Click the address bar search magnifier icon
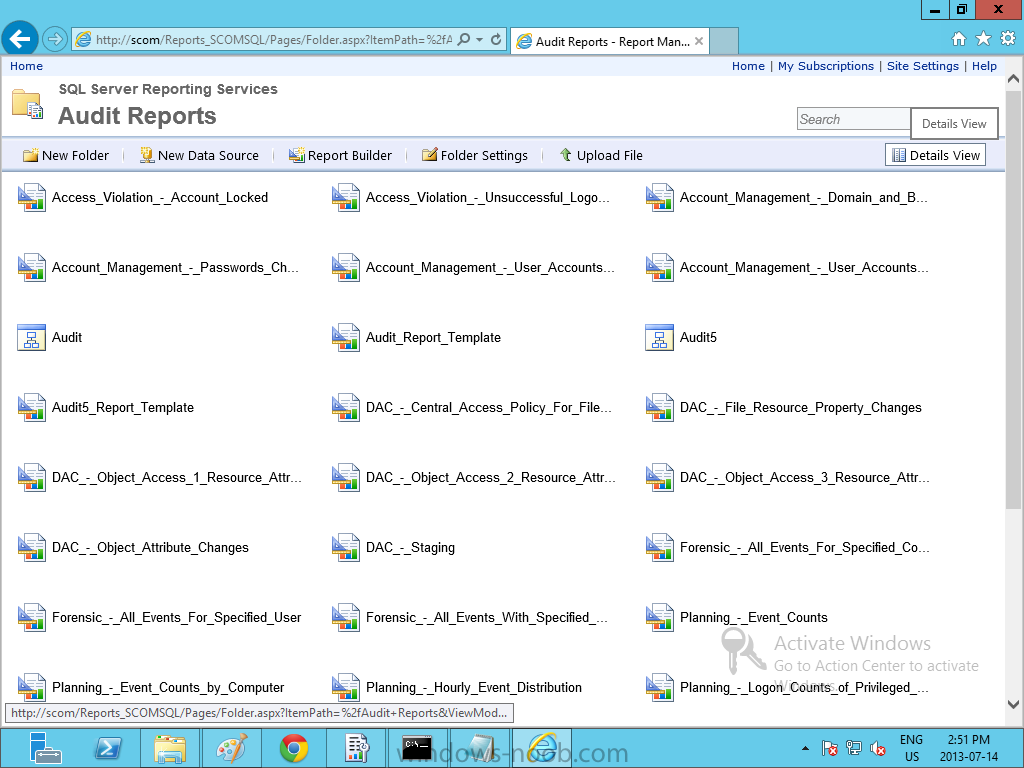Image resolution: width=1024 pixels, height=768 pixels. pos(464,40)
